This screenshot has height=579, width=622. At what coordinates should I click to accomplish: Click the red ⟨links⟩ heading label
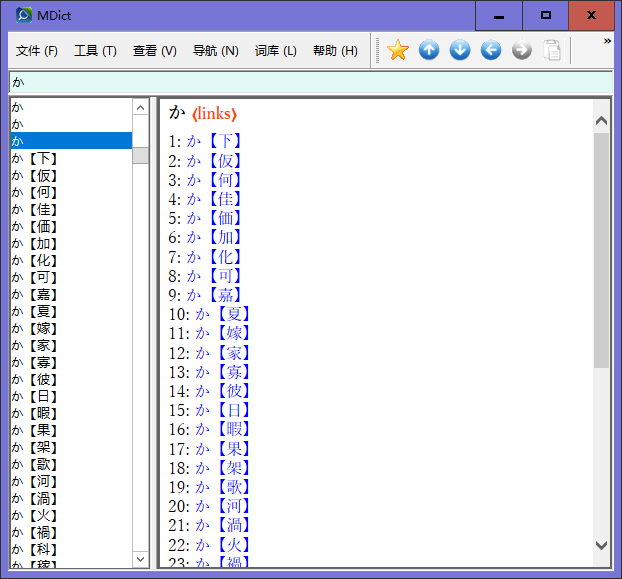click(x=214, y=114)
